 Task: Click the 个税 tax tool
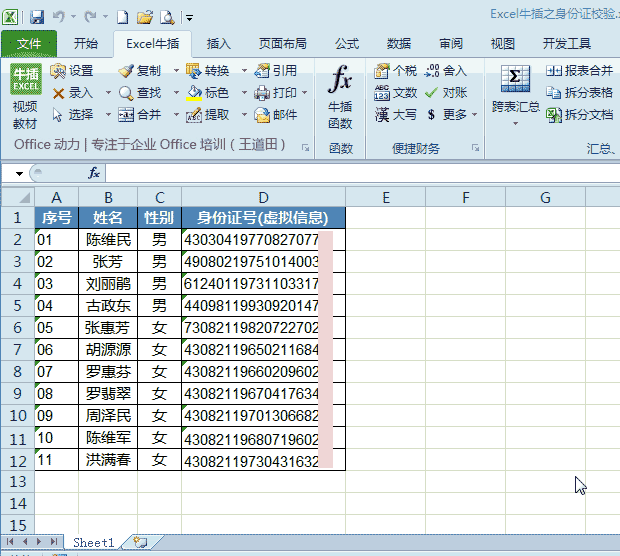tap(395, 71)
